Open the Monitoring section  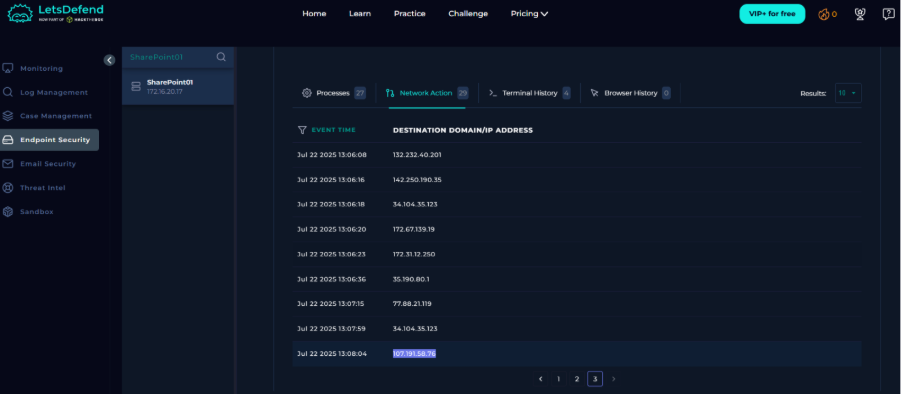(41, 68)
